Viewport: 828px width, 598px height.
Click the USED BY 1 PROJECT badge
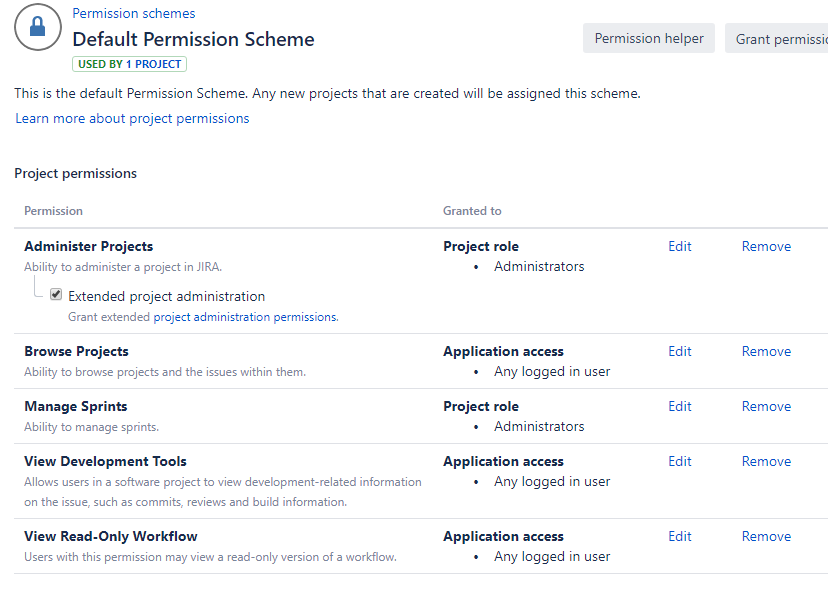[x=129, y=64]
